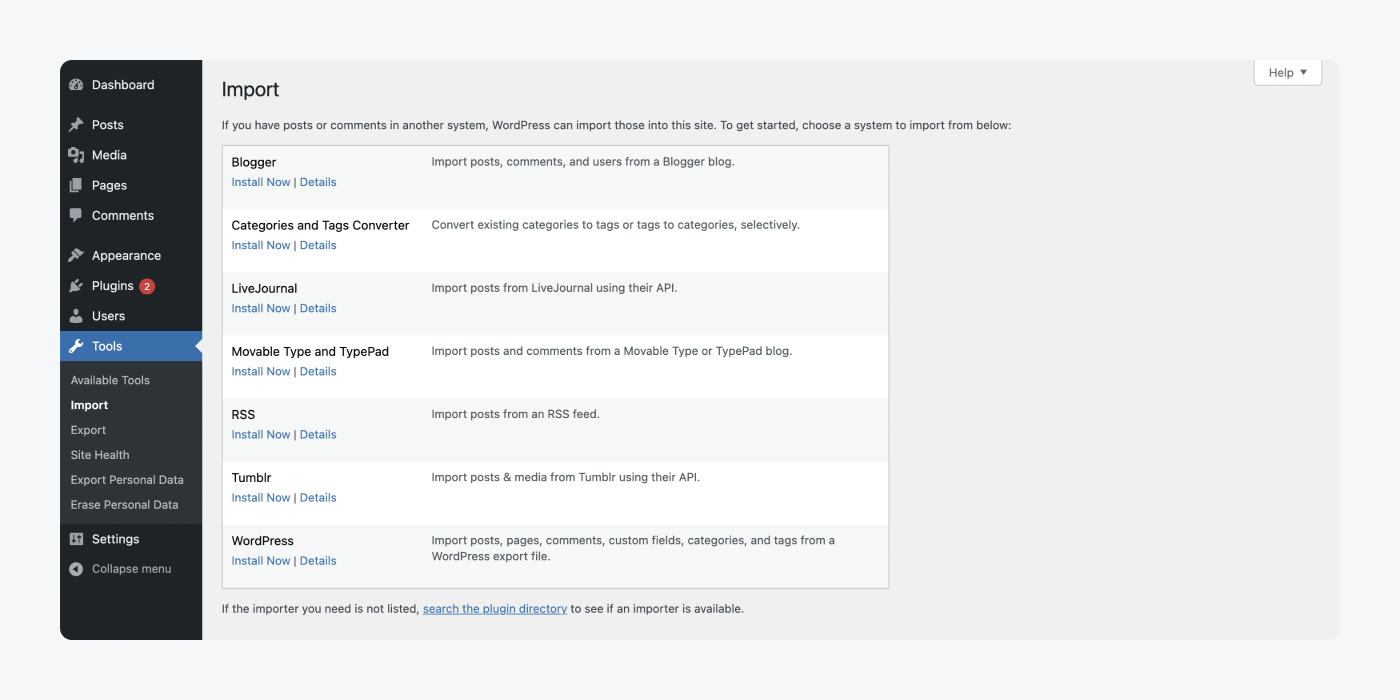Viewport: 1400px width, 700px height.
Task: Open Available Tools from the Tools submenu
Action: [x=110, y=379]
